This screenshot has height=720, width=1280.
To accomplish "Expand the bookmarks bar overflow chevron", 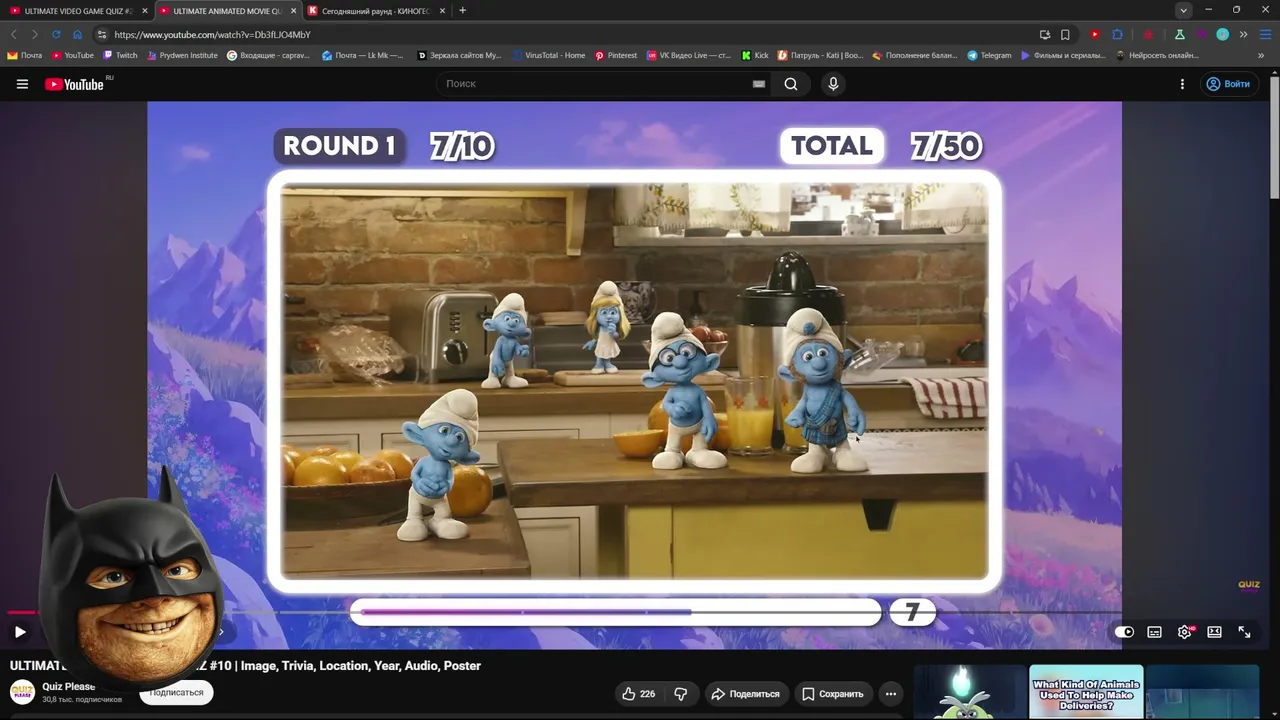I will (x=1261, y=56).
